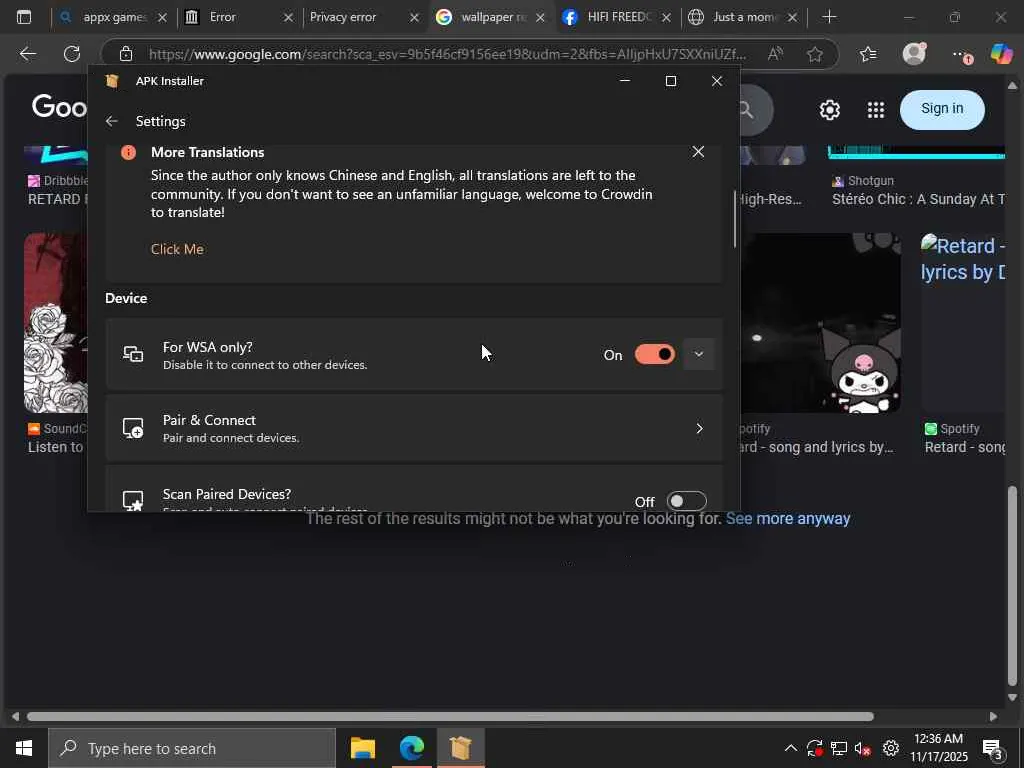The image size is (1024, 768).
Task: Dismiss the More Translations notice
Action: [698, 152]
